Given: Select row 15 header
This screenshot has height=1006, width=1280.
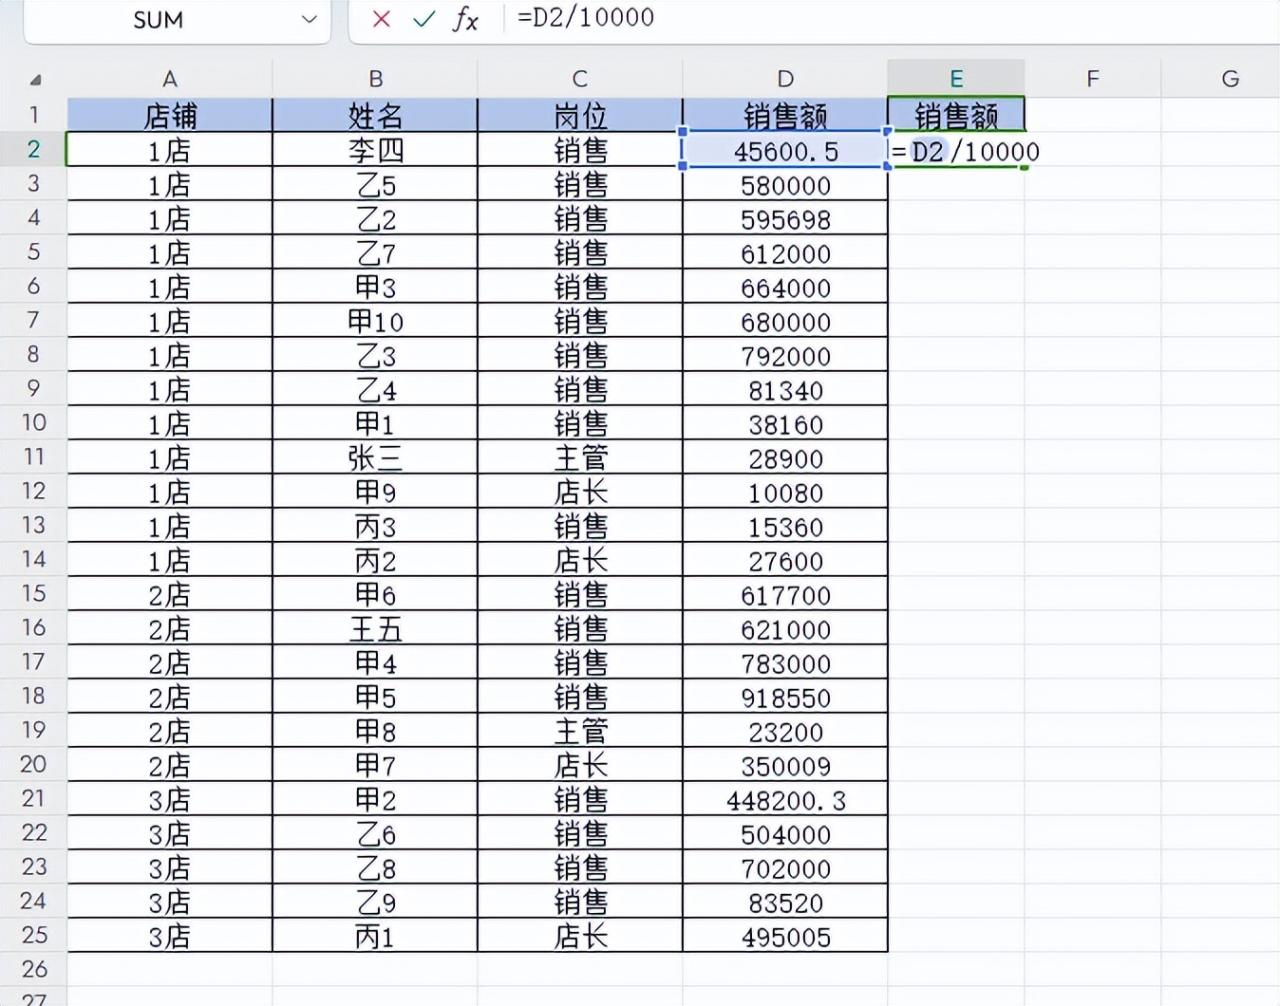Looking at the screenshot, I should coord(33,593).
